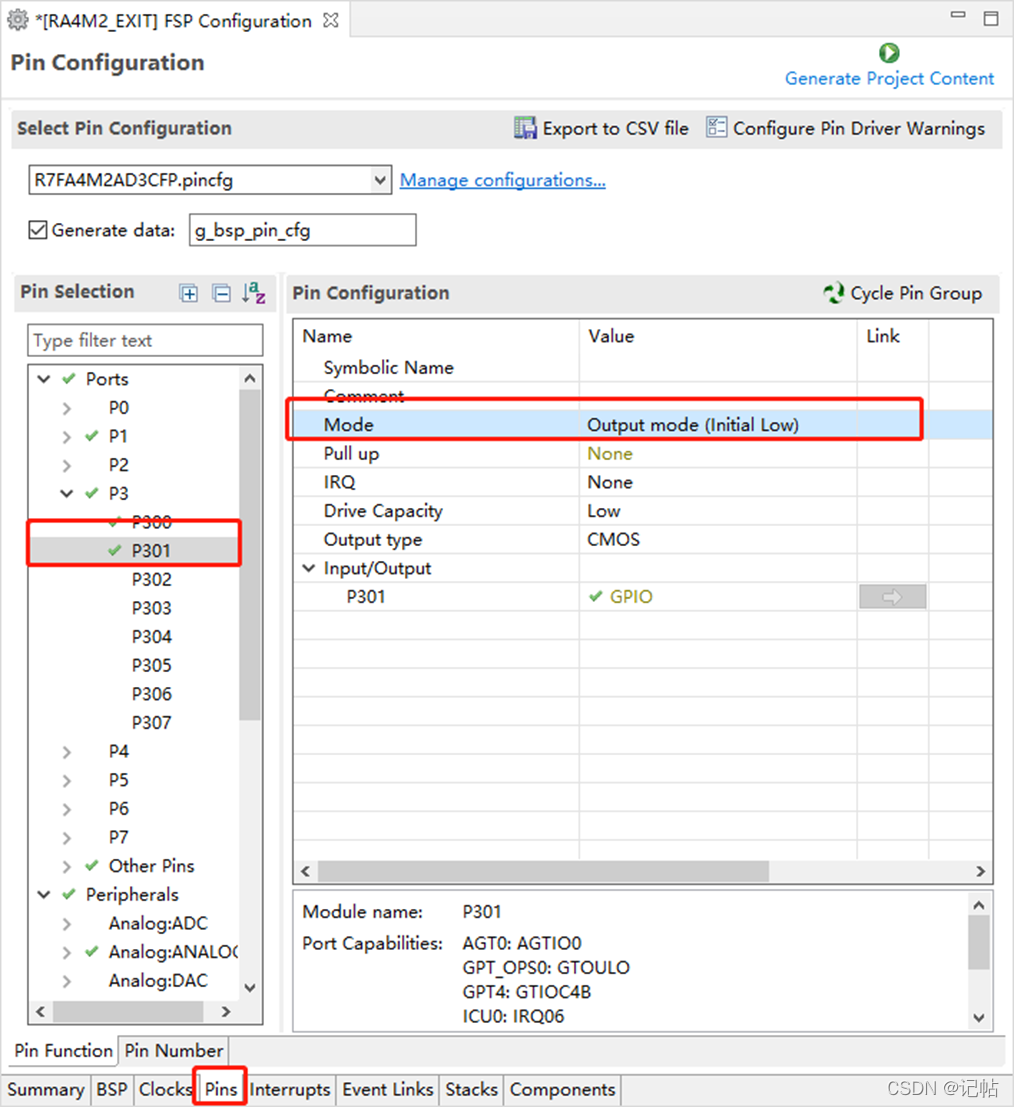Screen dimensions: 1014x1107
Task: Collapse the Peripherals tree node
Action: point(44,894)
